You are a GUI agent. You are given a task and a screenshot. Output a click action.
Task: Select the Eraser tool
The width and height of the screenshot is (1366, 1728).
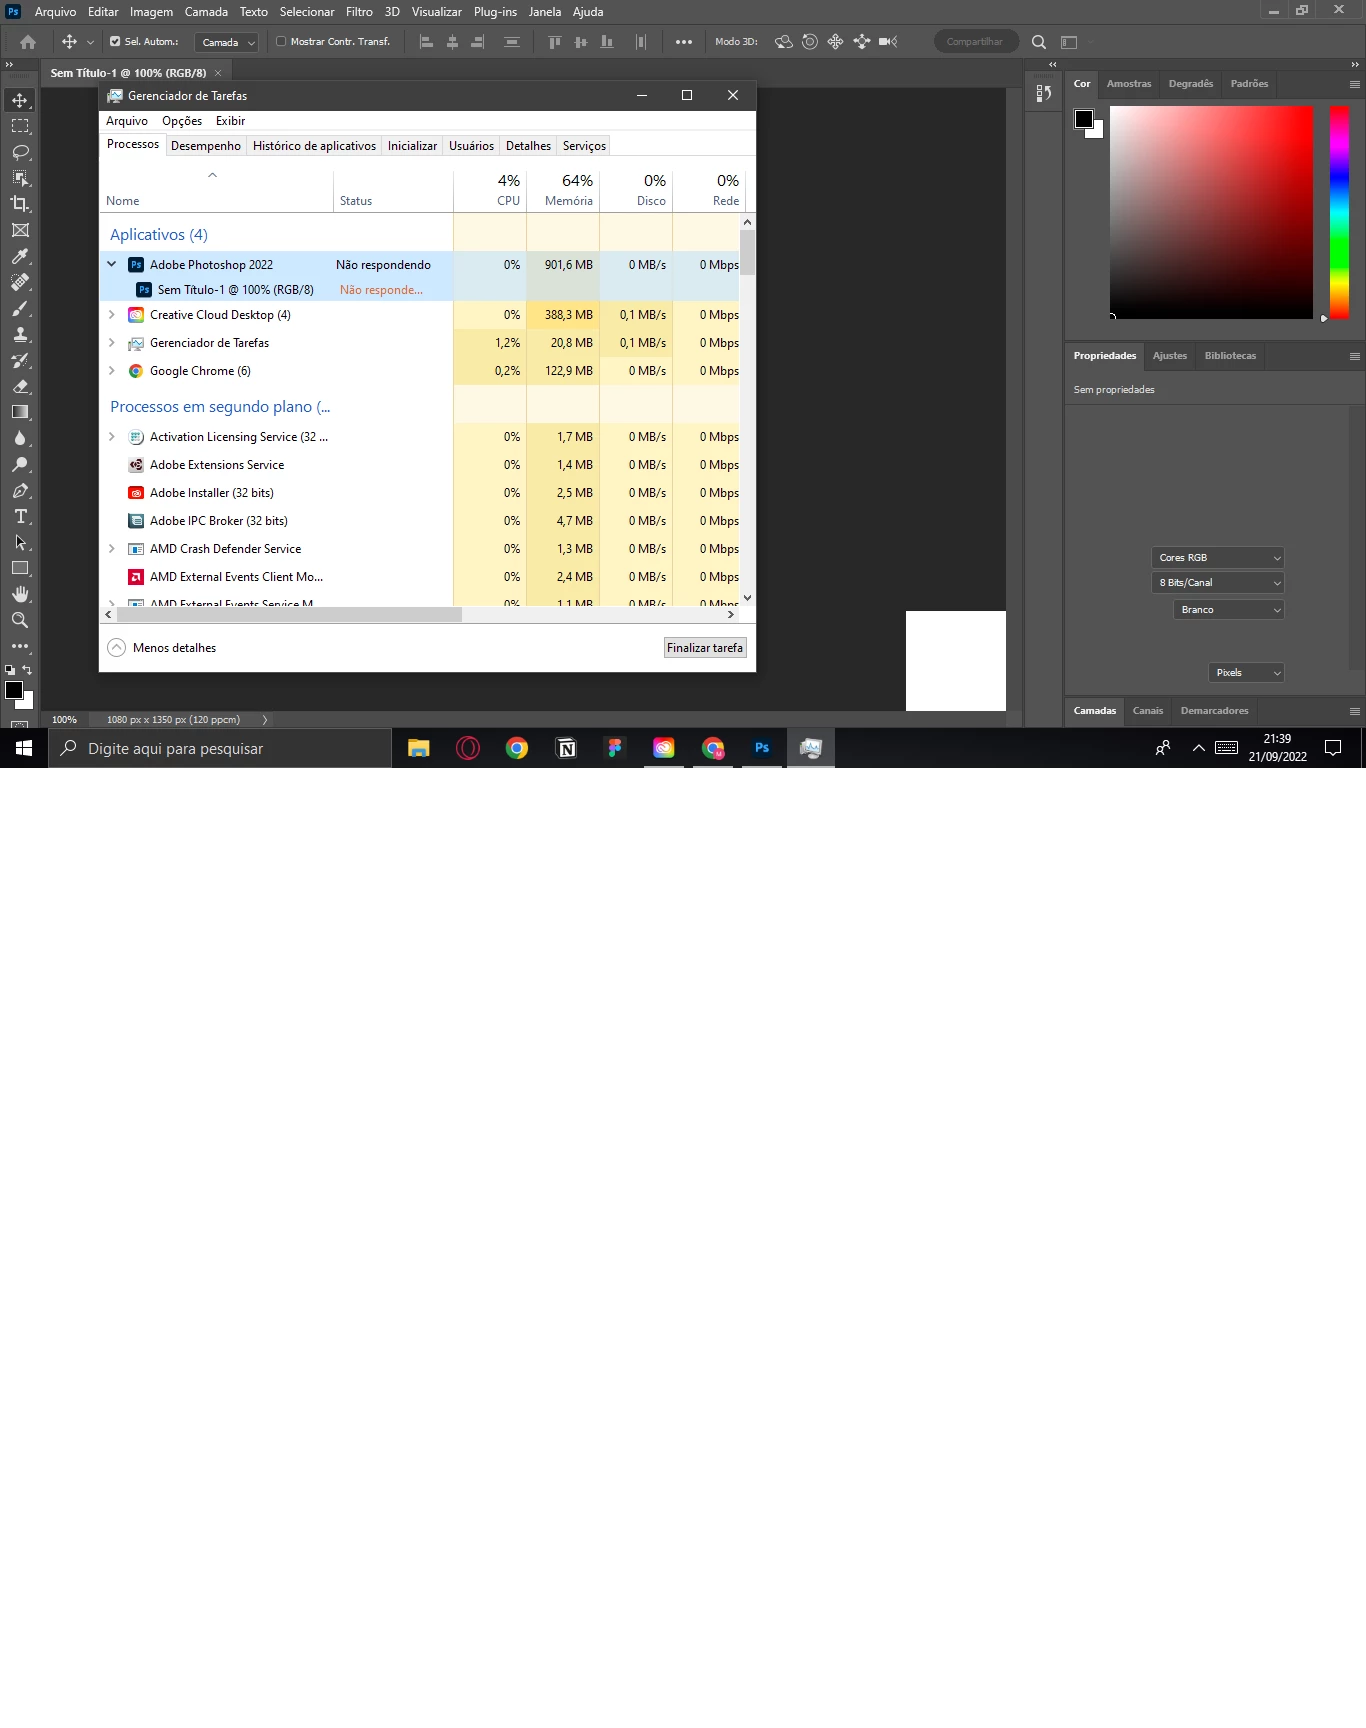coord(20,386)
